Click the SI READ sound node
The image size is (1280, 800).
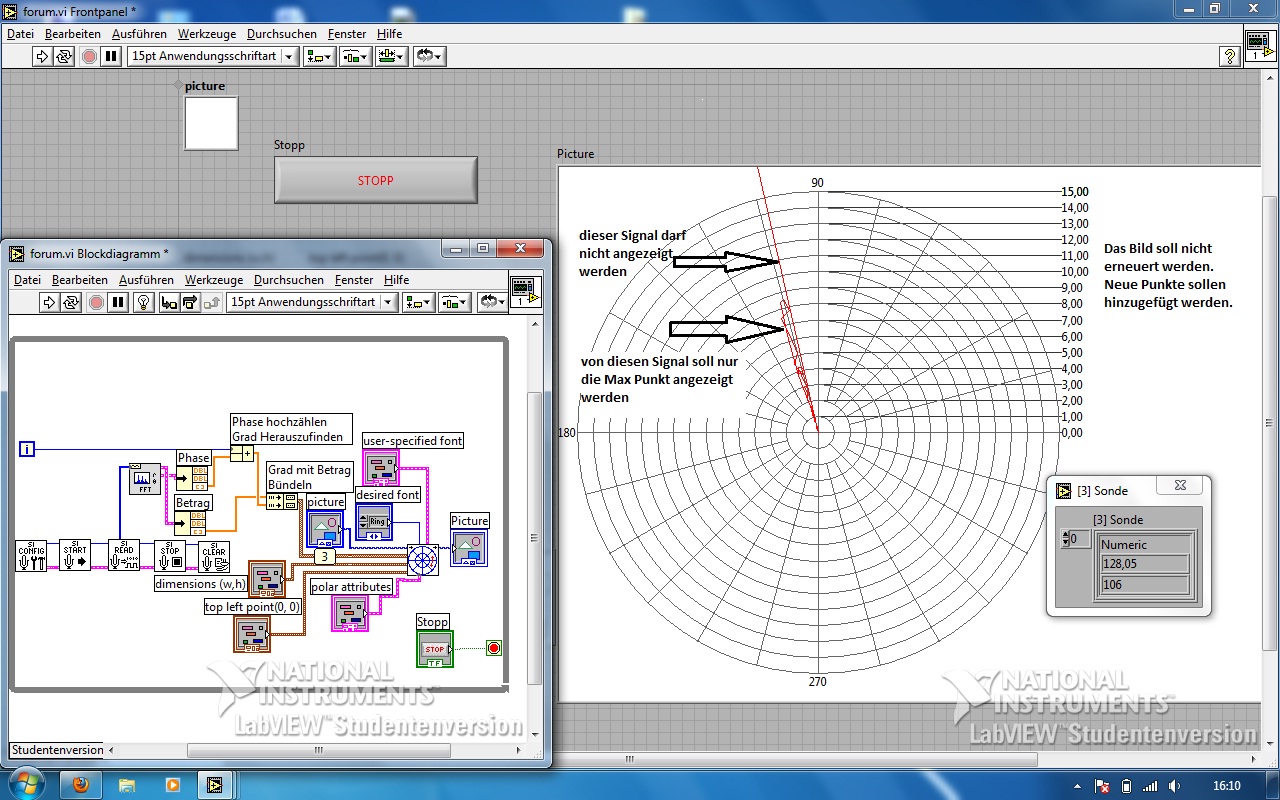pos(123,555)
